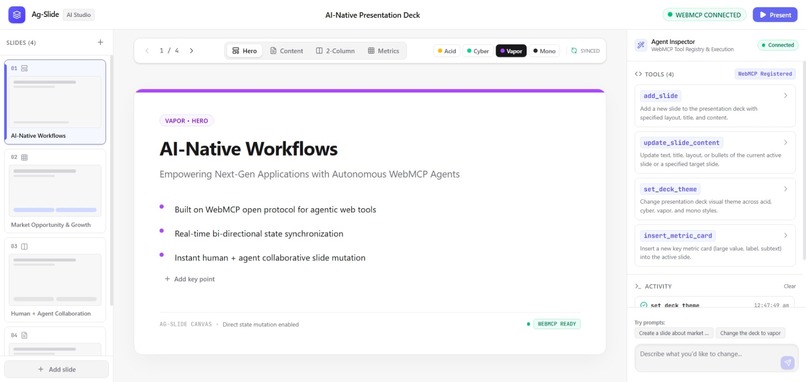Screen dimensions: 806x382
Task: Click the Add slide button at sidebar bottom
Action: (x=57, y=369)
